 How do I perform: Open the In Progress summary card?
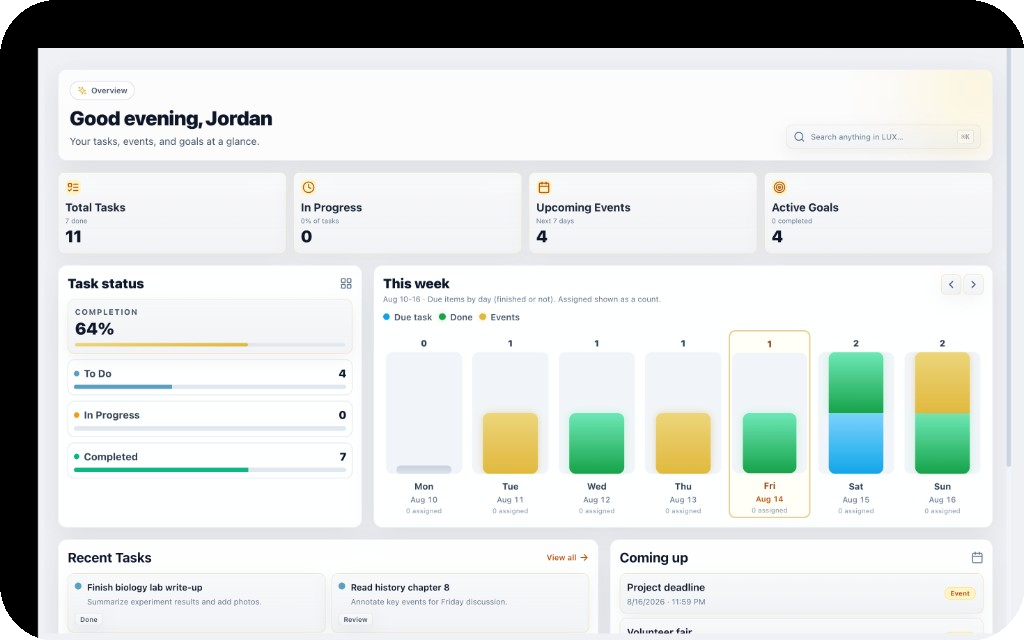pos(408,213)
